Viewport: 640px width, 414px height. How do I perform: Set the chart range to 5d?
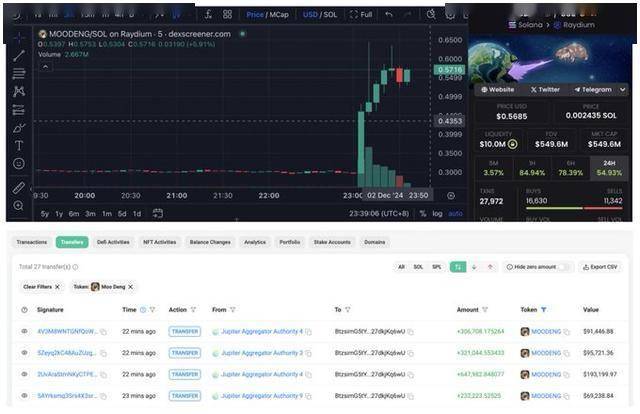coord(122,214)
